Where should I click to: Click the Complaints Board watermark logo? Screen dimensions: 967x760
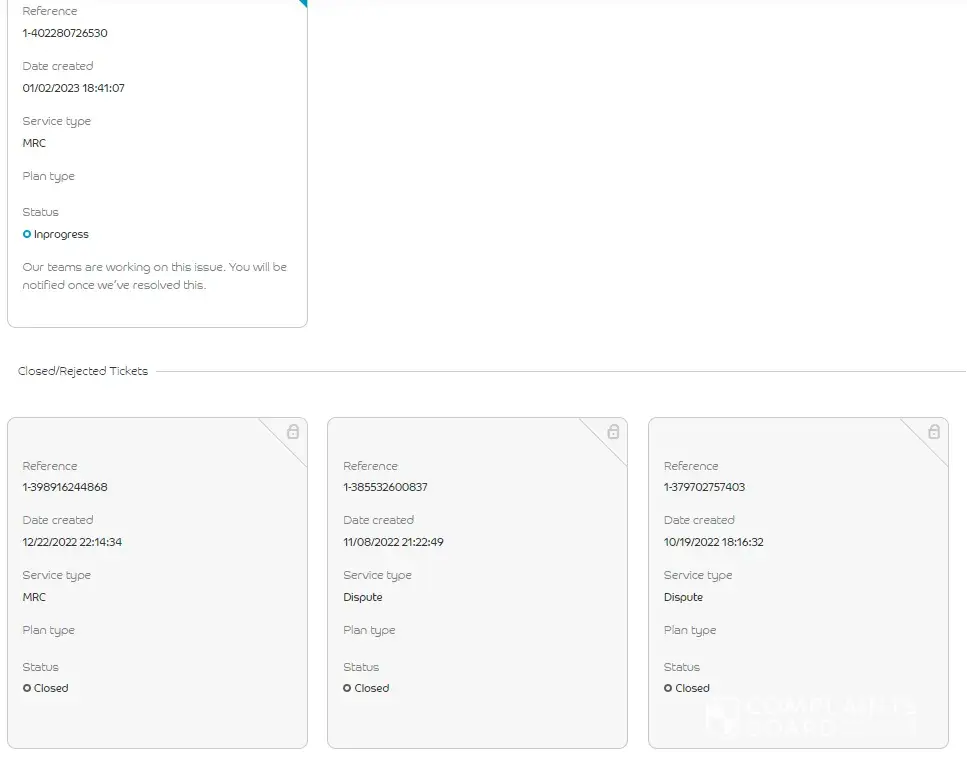tap(810, 716)
